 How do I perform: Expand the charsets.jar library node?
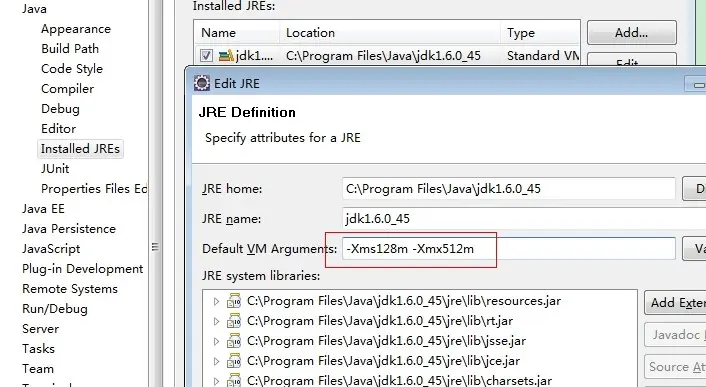pos(216,381)
